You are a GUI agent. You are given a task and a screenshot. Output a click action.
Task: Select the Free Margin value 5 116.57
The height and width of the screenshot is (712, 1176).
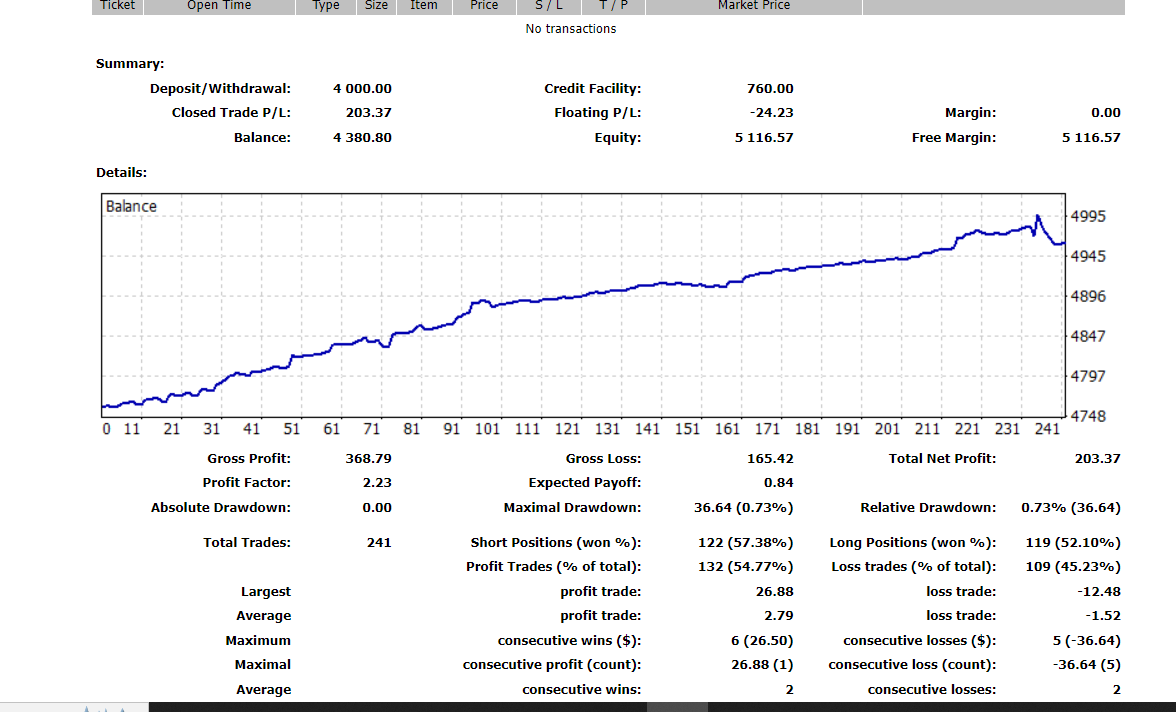click(1091, 137)
